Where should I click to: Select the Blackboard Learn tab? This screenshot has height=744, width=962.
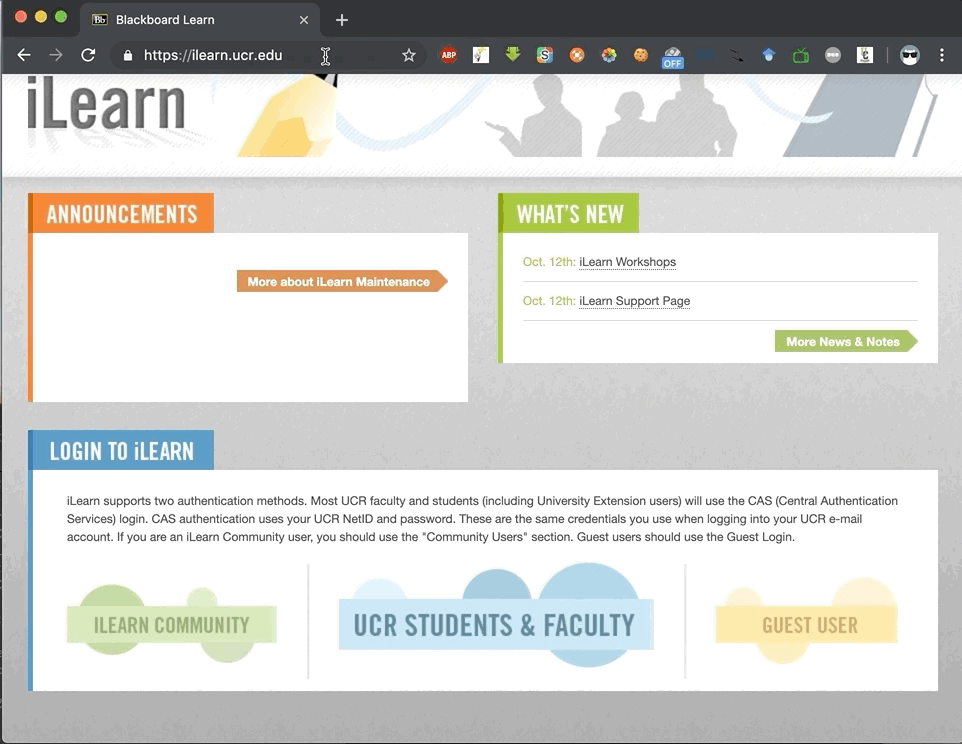point(199,20)
